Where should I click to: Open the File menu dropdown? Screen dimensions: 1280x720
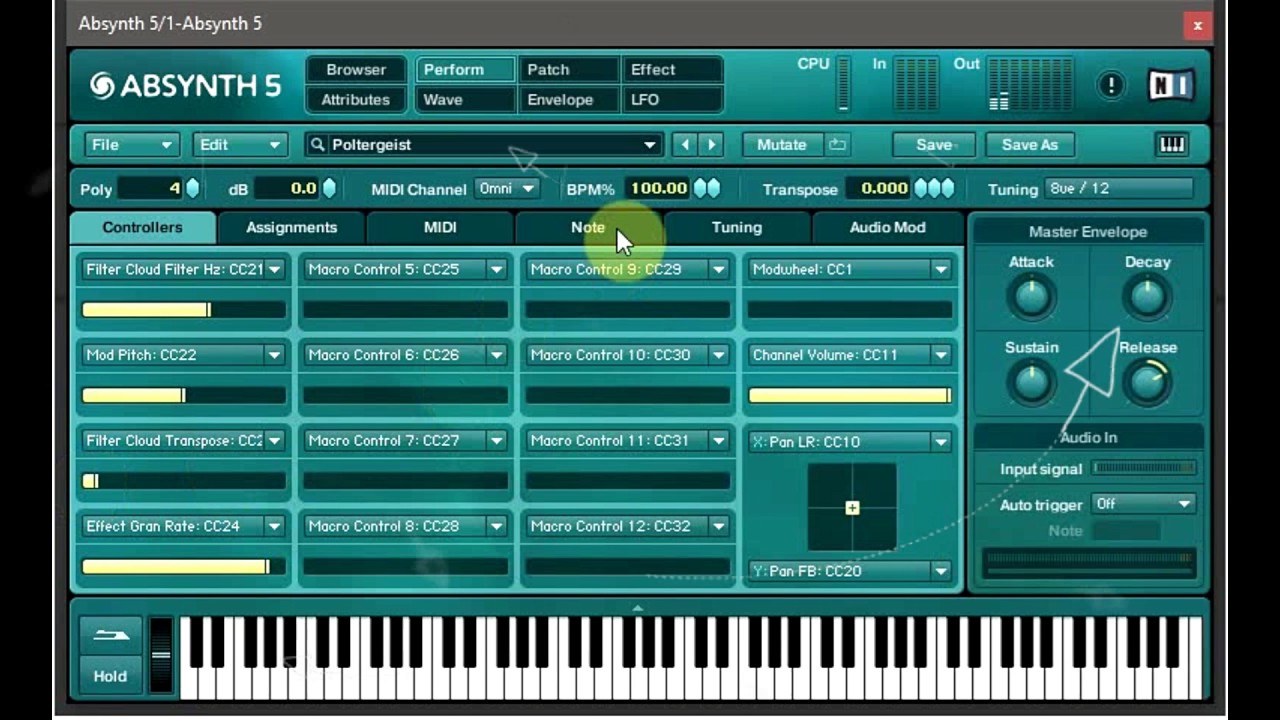point(131,145)
